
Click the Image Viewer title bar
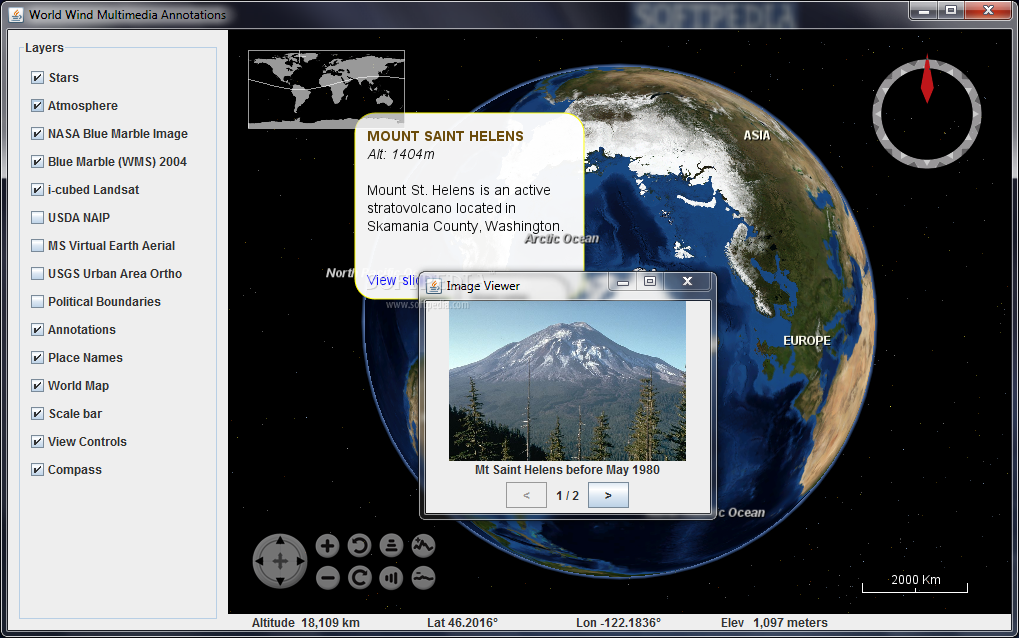coord(567,285)
